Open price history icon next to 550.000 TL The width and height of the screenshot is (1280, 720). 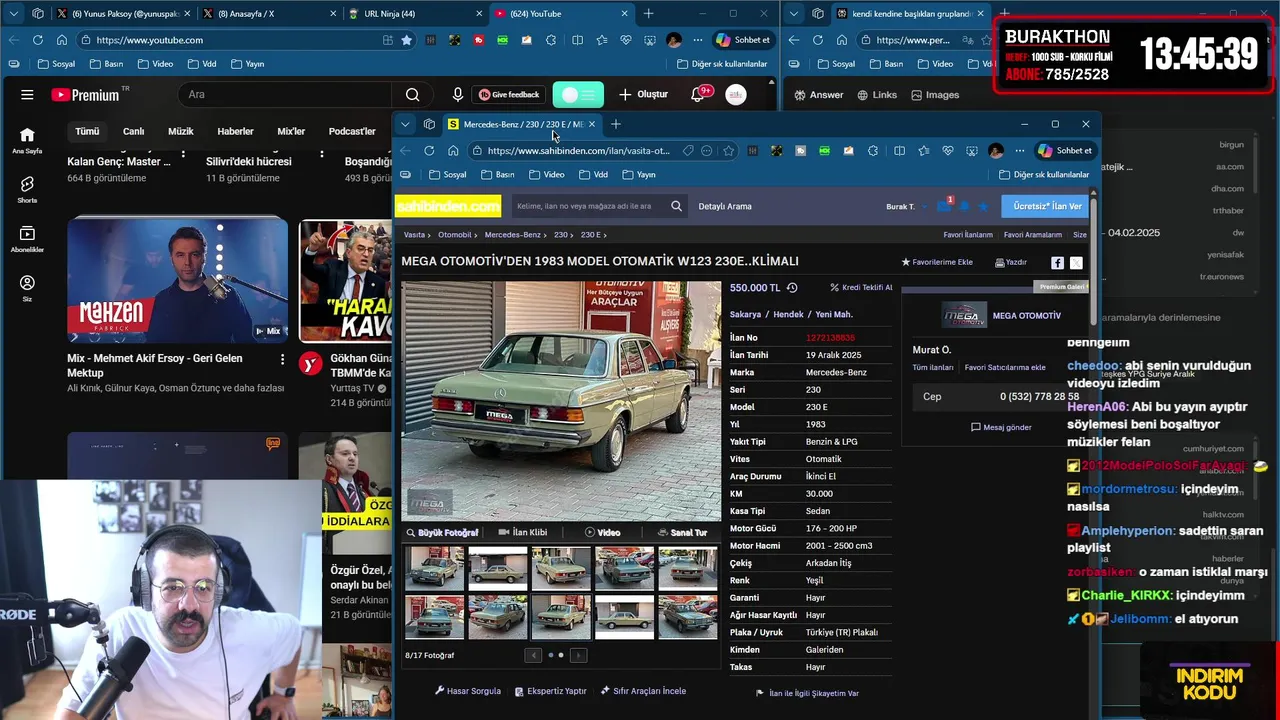pos(792,288)
